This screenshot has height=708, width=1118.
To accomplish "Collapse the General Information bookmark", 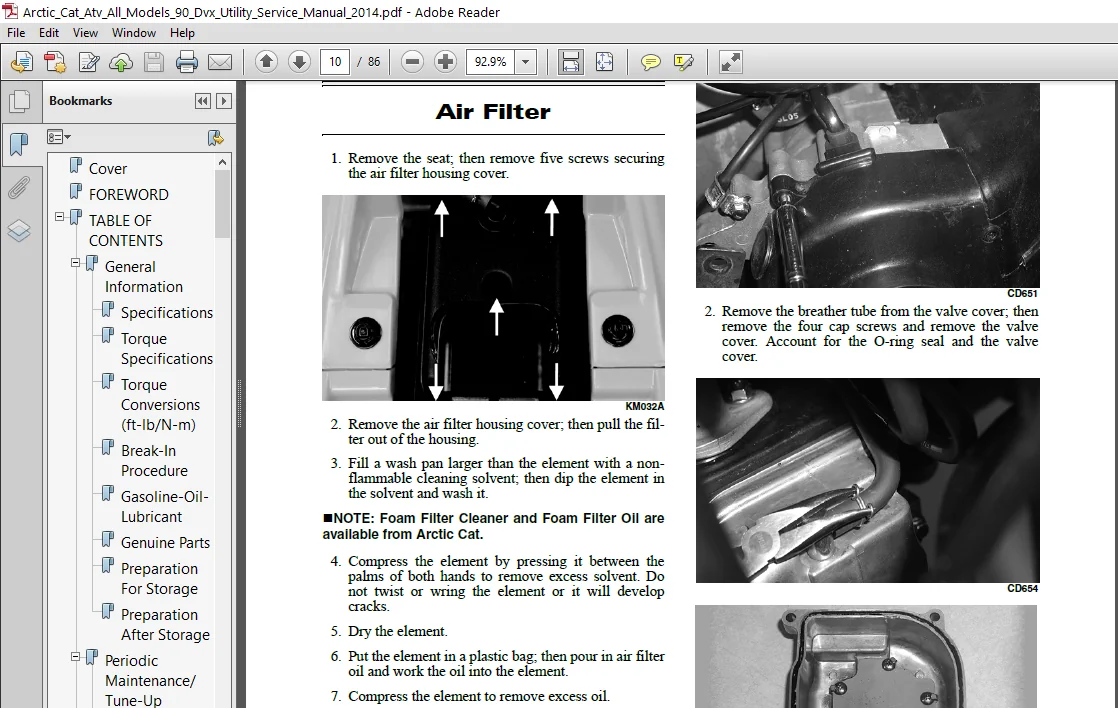I will coord(75,262).
